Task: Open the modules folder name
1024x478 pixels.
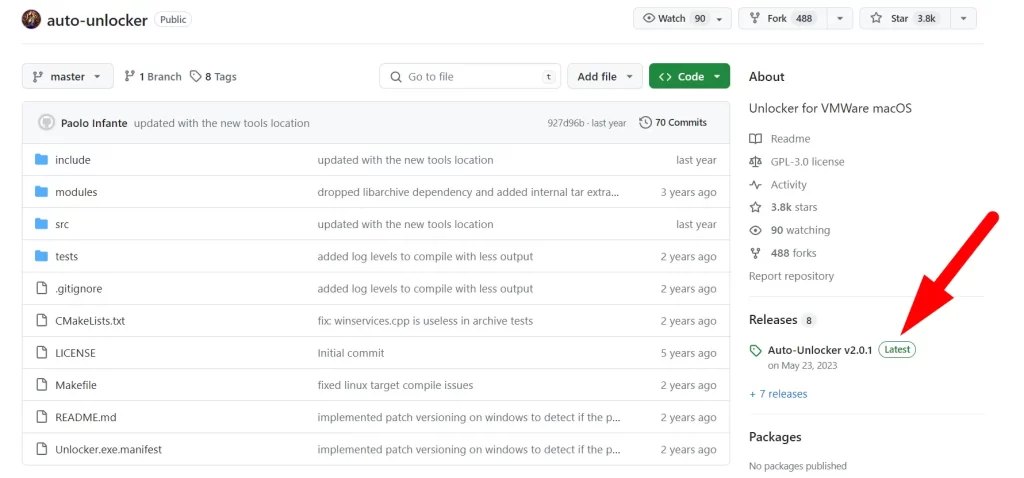Action: click(76, 192)
